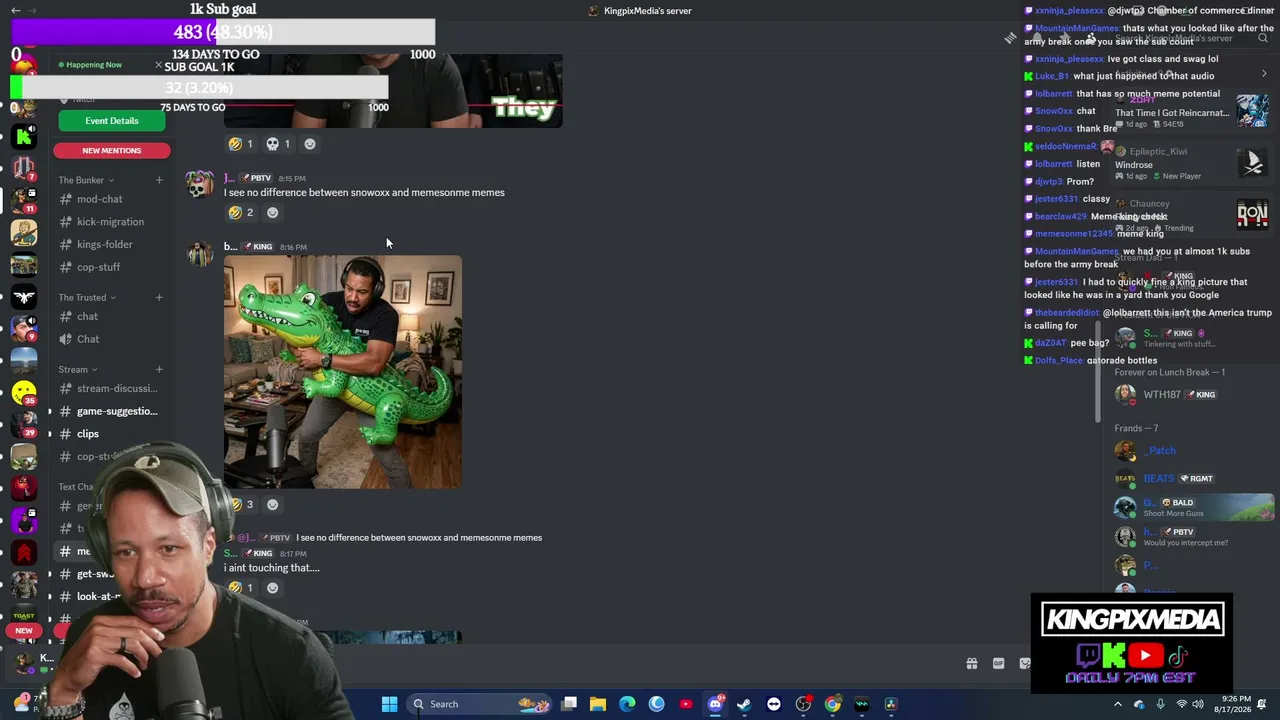Jump to New Mentions

(x=112, y=150)
